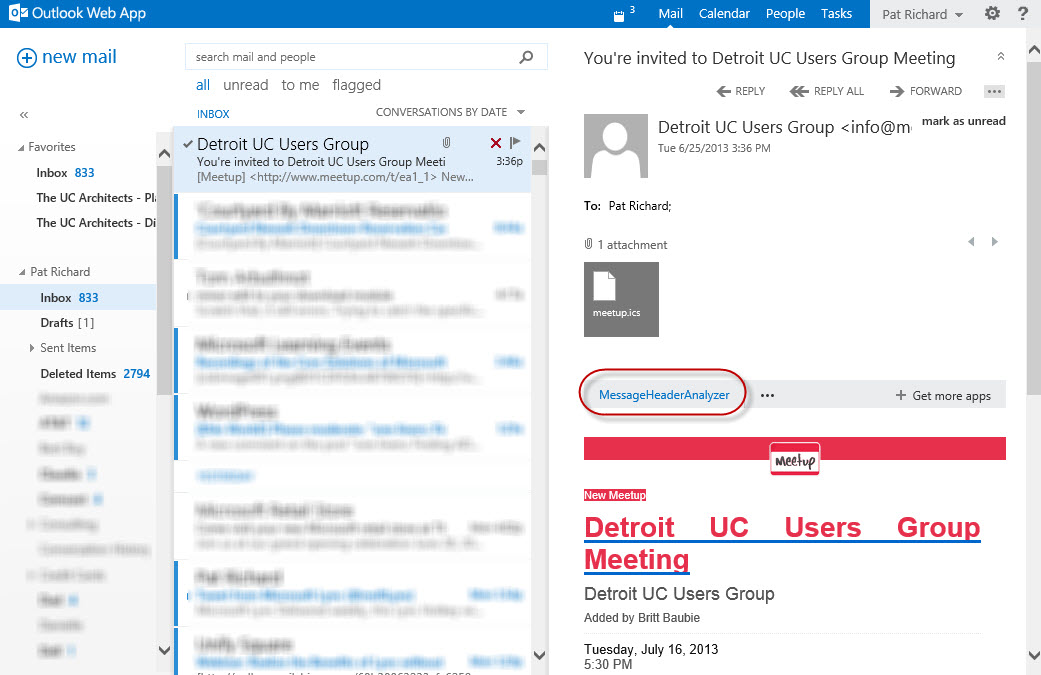Select the unread filter
This screenshot has width=1041, height=675.
pyautogui.click(x=246, y=85)
